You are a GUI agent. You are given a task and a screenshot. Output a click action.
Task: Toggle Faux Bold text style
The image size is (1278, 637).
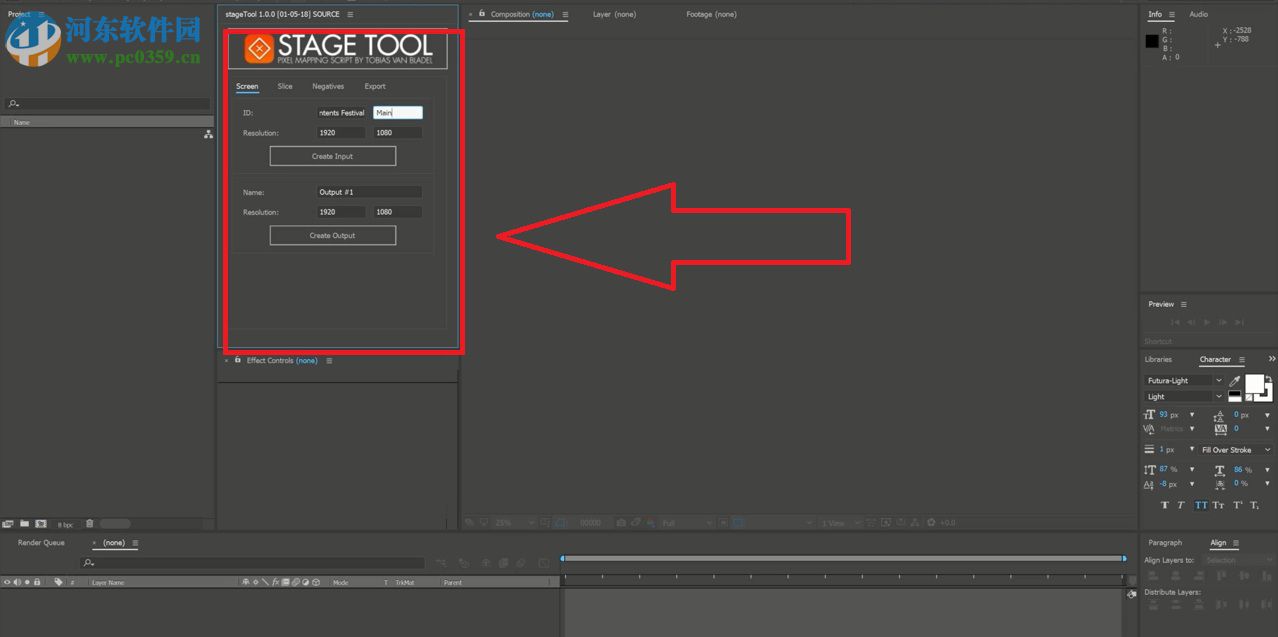coord(1165,505)
